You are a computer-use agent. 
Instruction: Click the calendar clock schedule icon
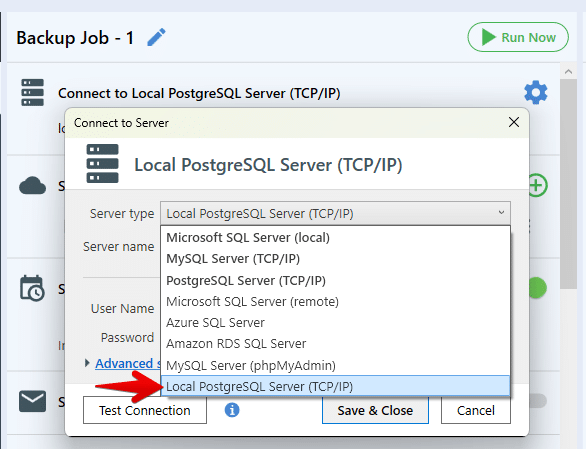(32, 288)
